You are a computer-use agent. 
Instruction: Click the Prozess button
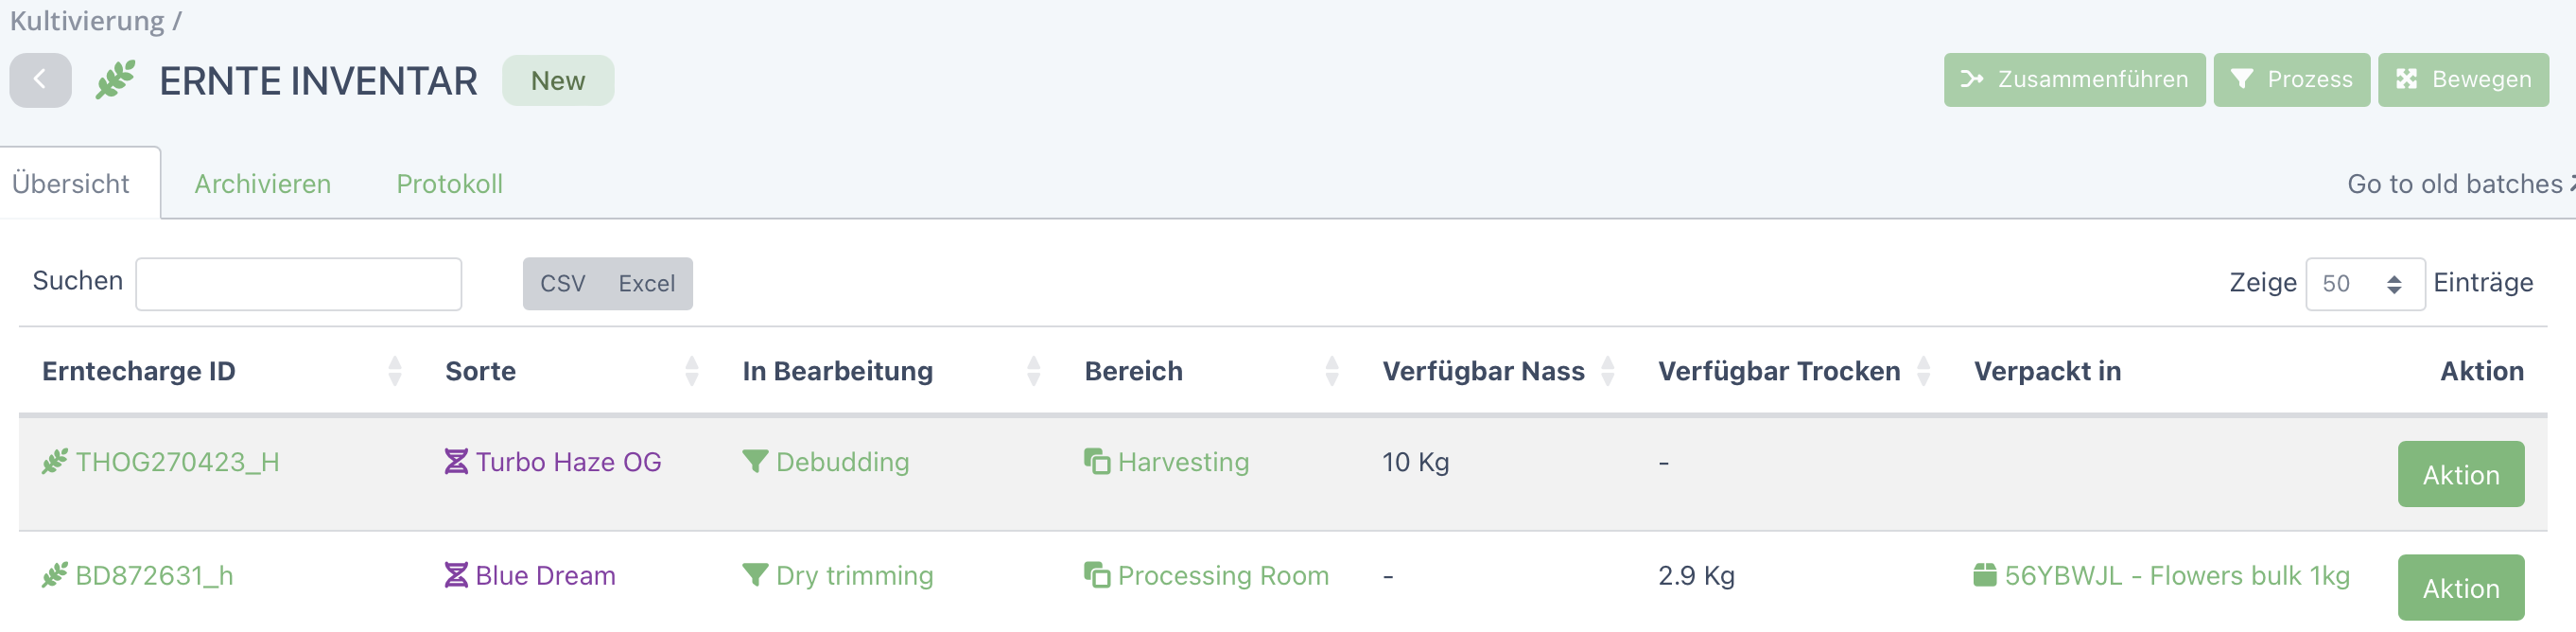(2291, 80)
